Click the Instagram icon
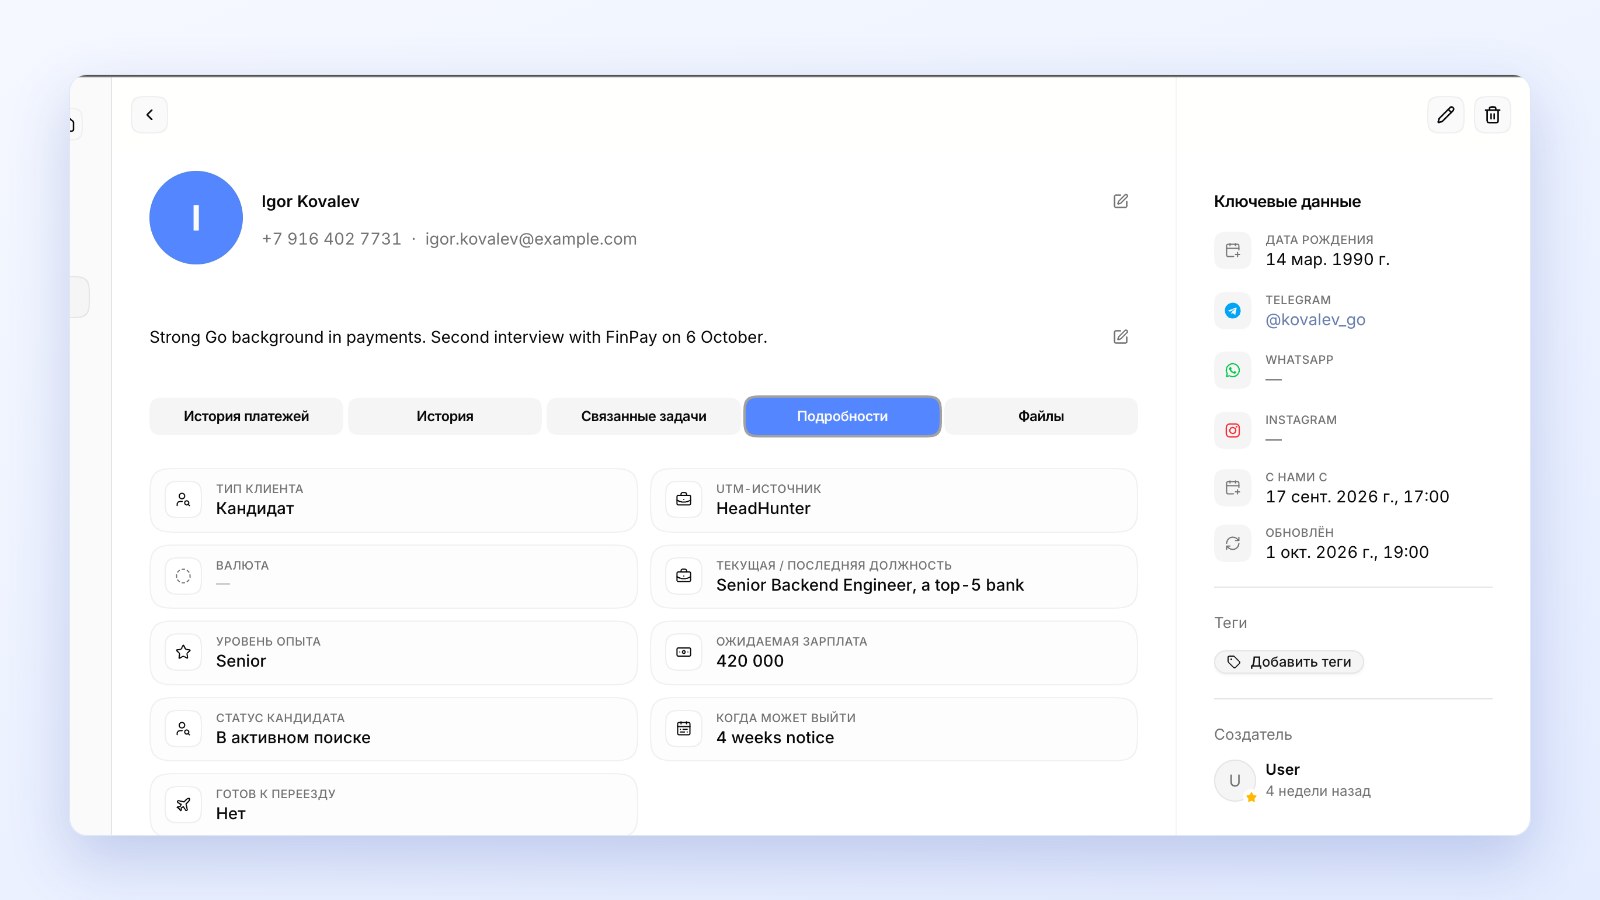 coord(1233,430)
